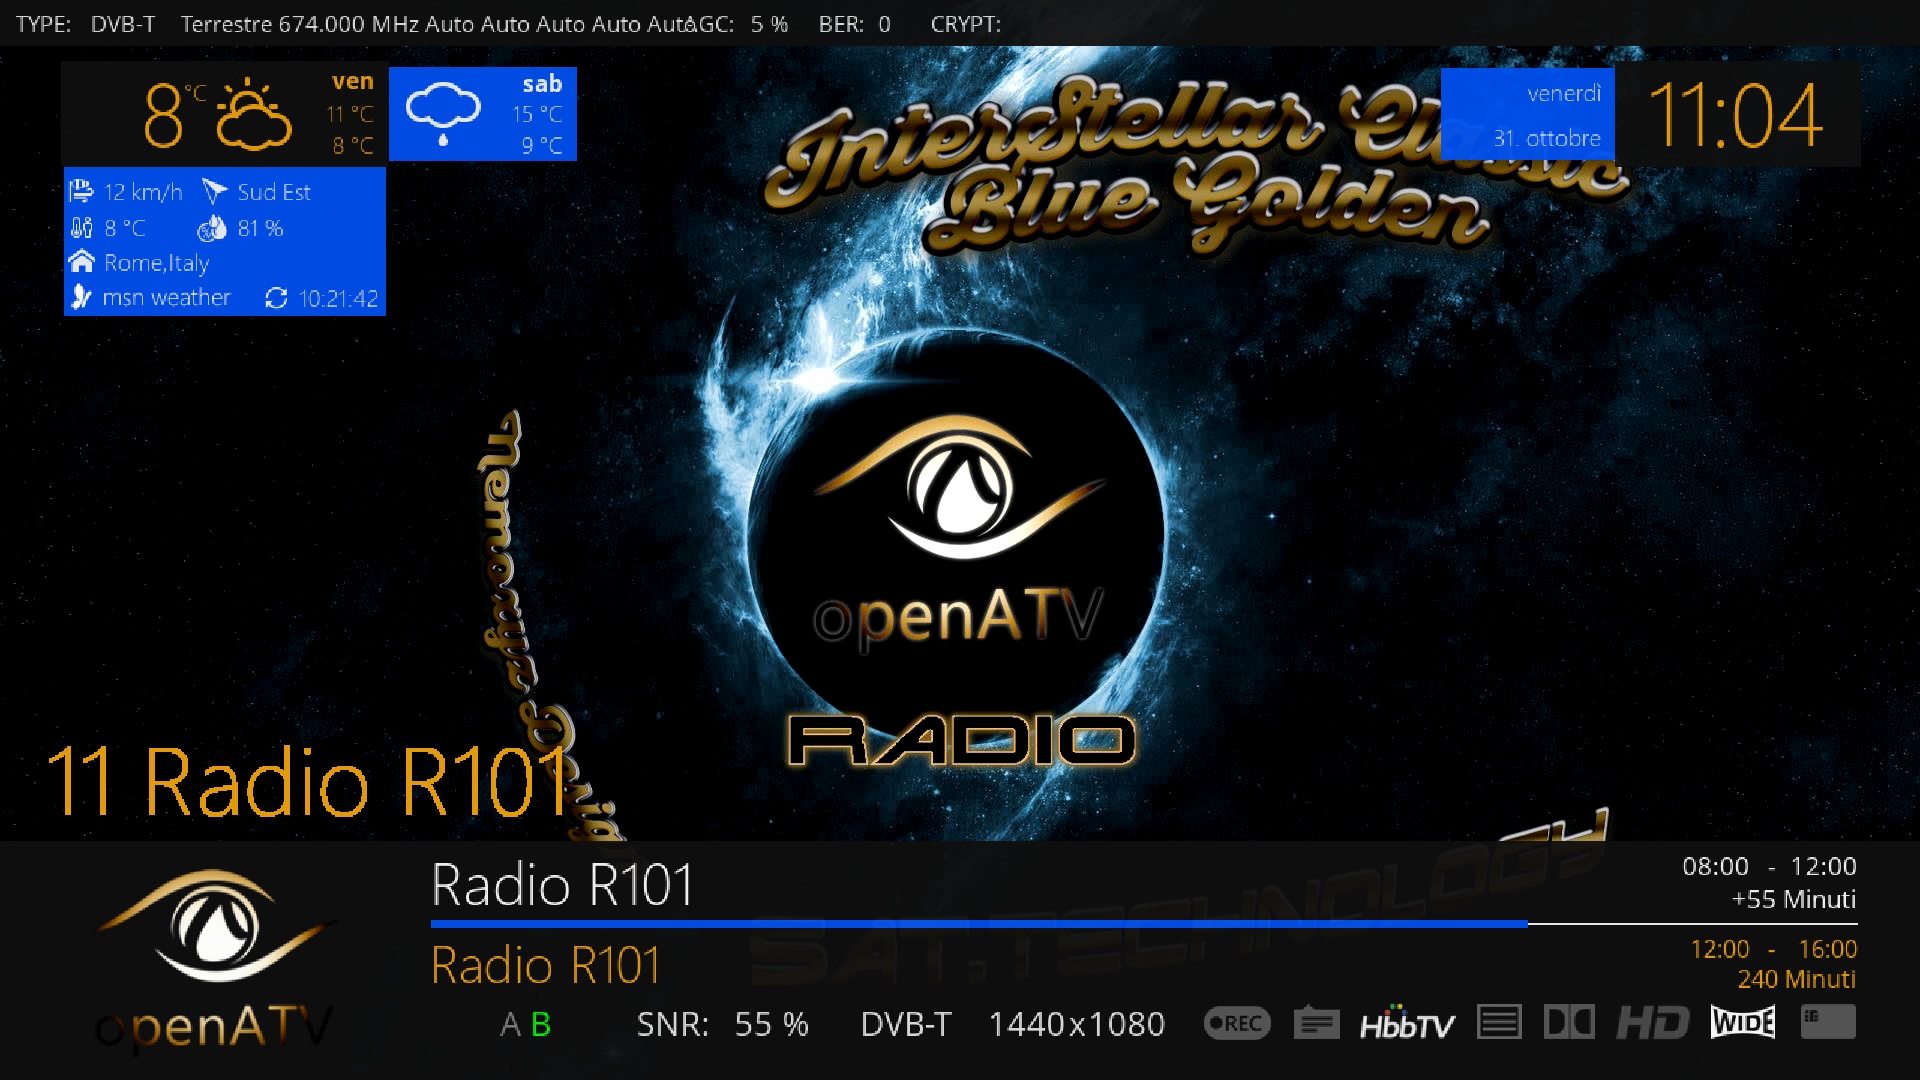Click the msn weather refresh icon
This screenshot has width=1920, height=1080.
tap(276, 298)
